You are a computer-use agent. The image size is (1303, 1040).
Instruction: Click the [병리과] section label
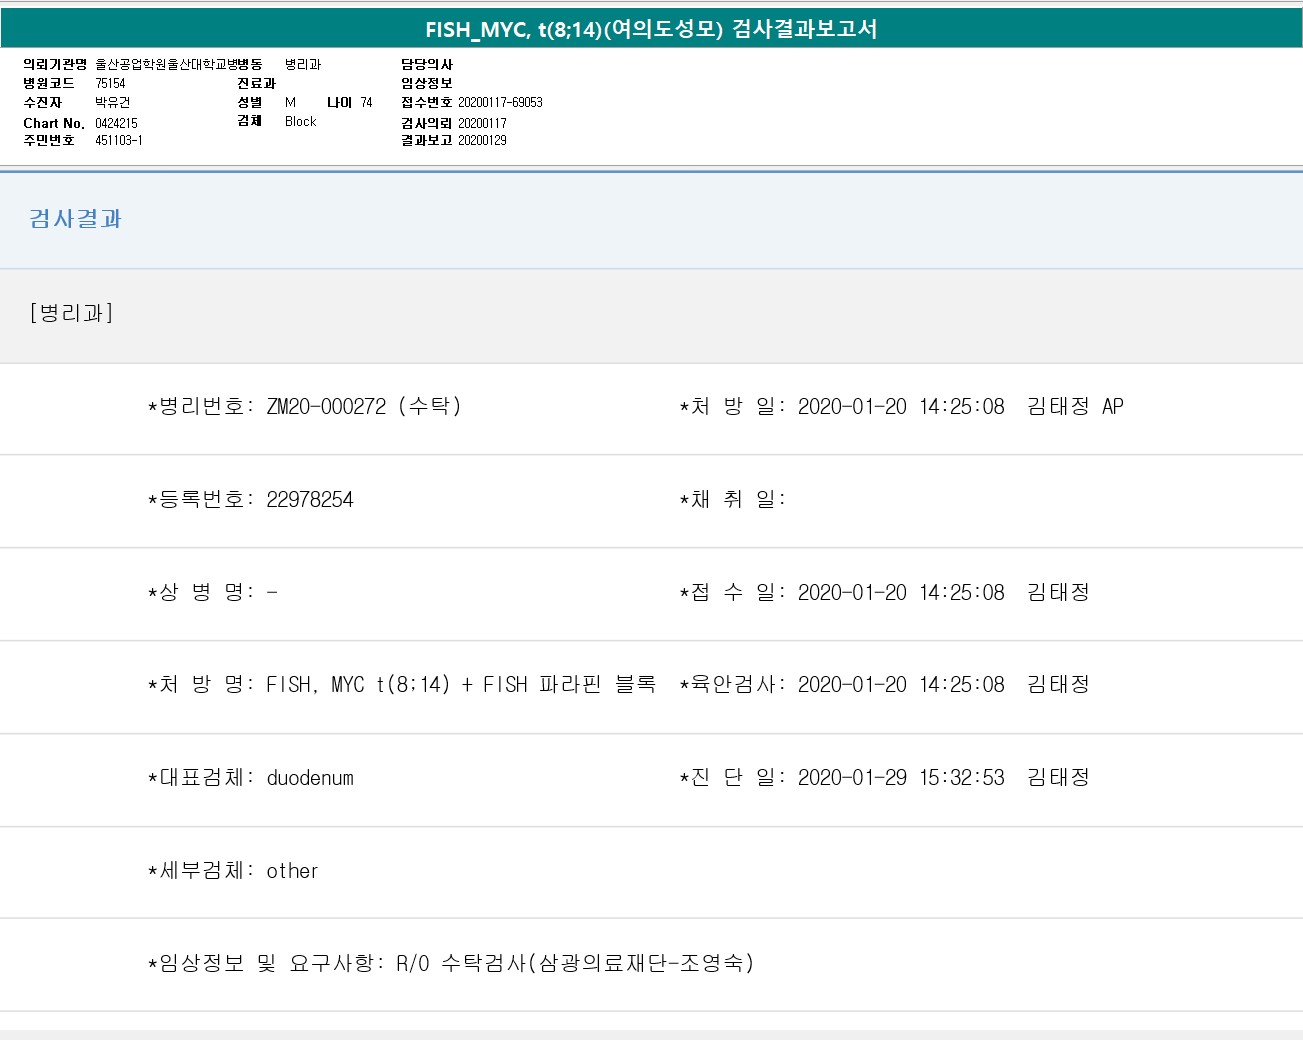pyautogui.click(x=71, y=313)
